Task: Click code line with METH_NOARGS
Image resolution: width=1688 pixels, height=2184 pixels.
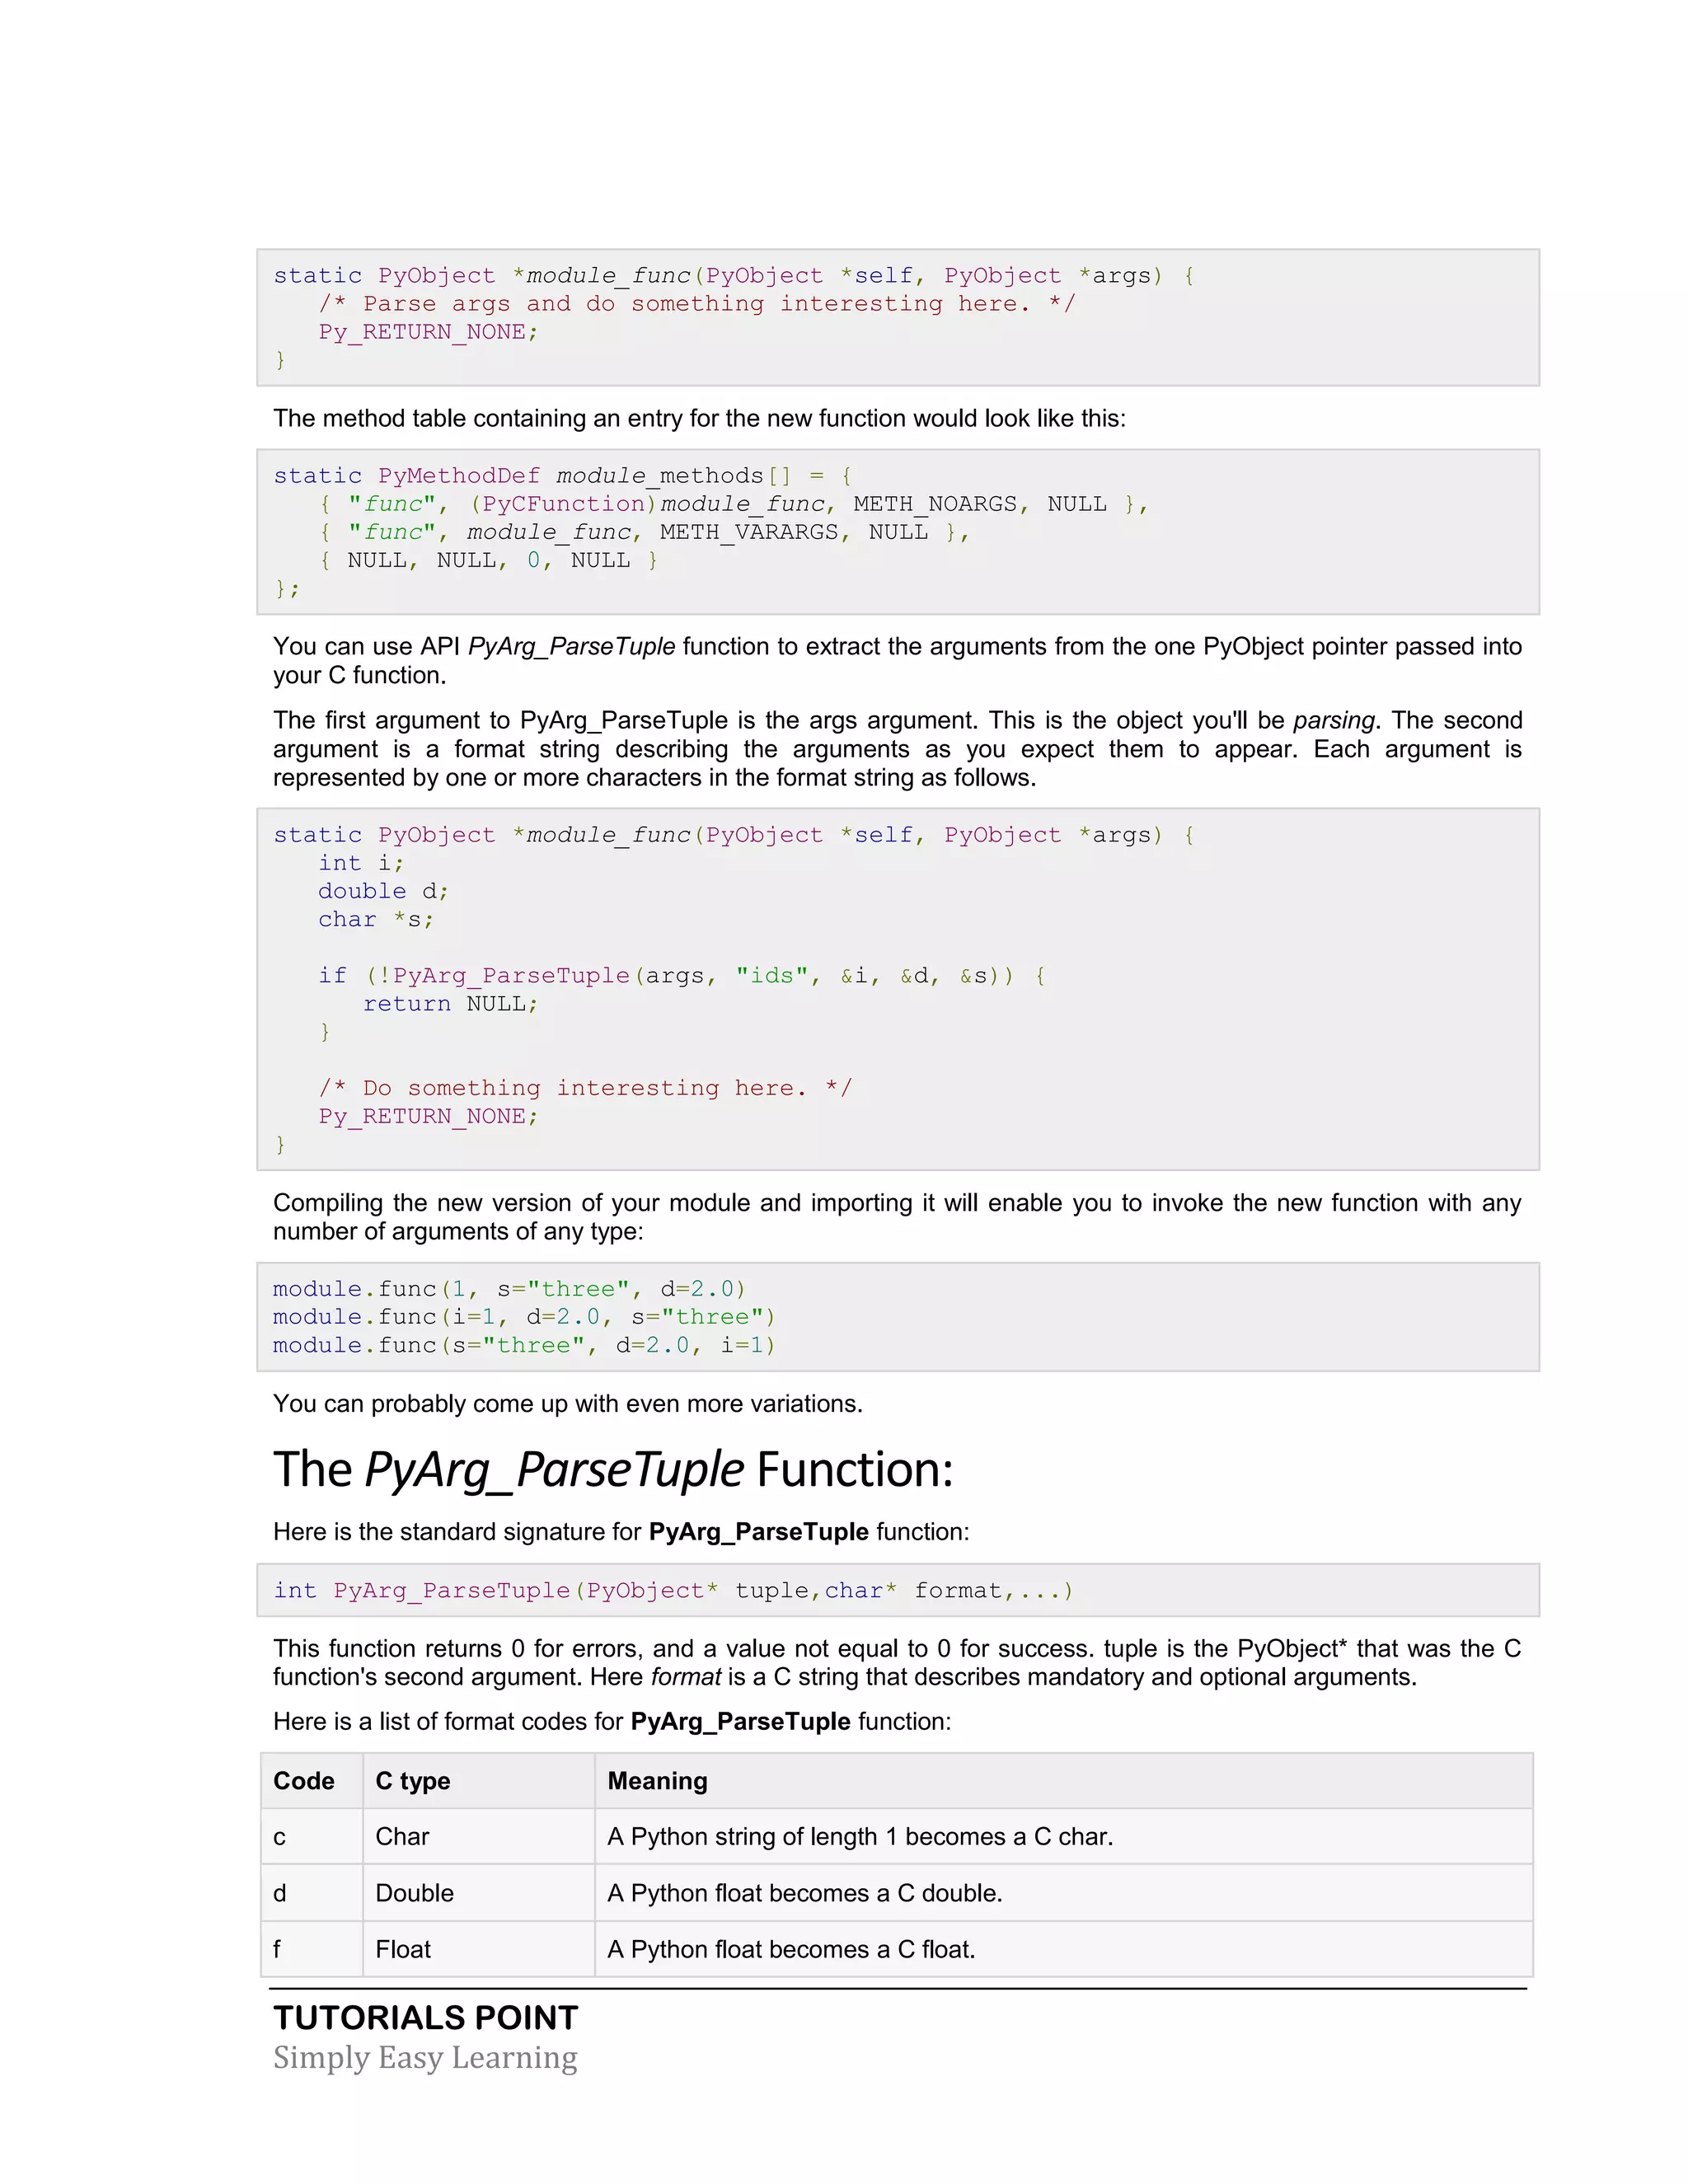Action: pos(734,504)
